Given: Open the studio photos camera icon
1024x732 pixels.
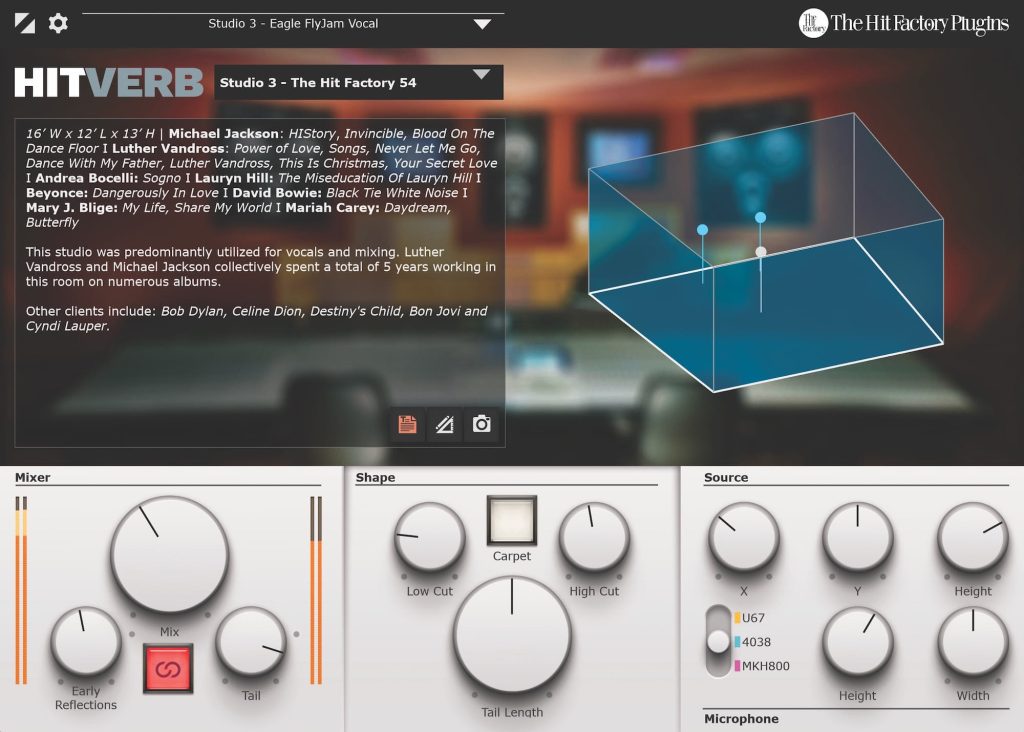Looking at the screenshot, I should click(x=482, y=424).
